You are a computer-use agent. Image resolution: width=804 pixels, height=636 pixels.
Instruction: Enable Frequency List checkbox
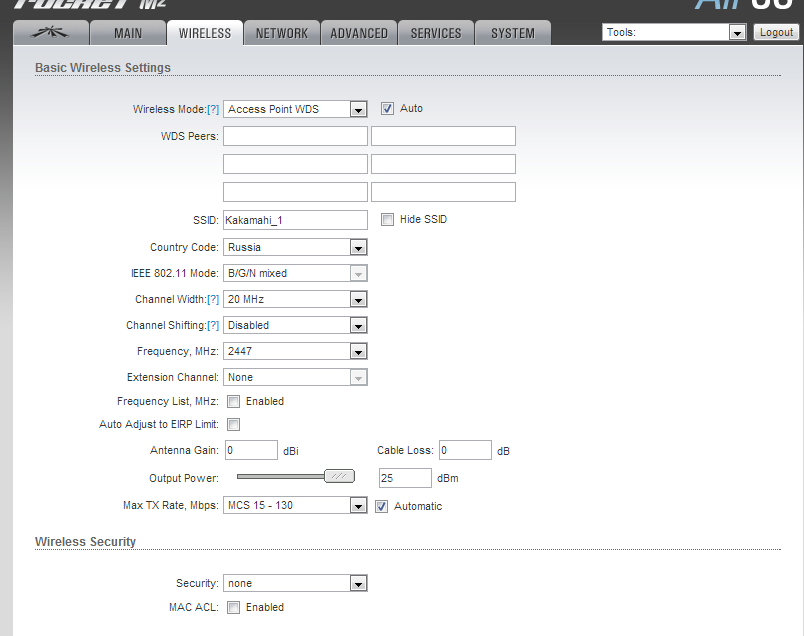point(233,401)
